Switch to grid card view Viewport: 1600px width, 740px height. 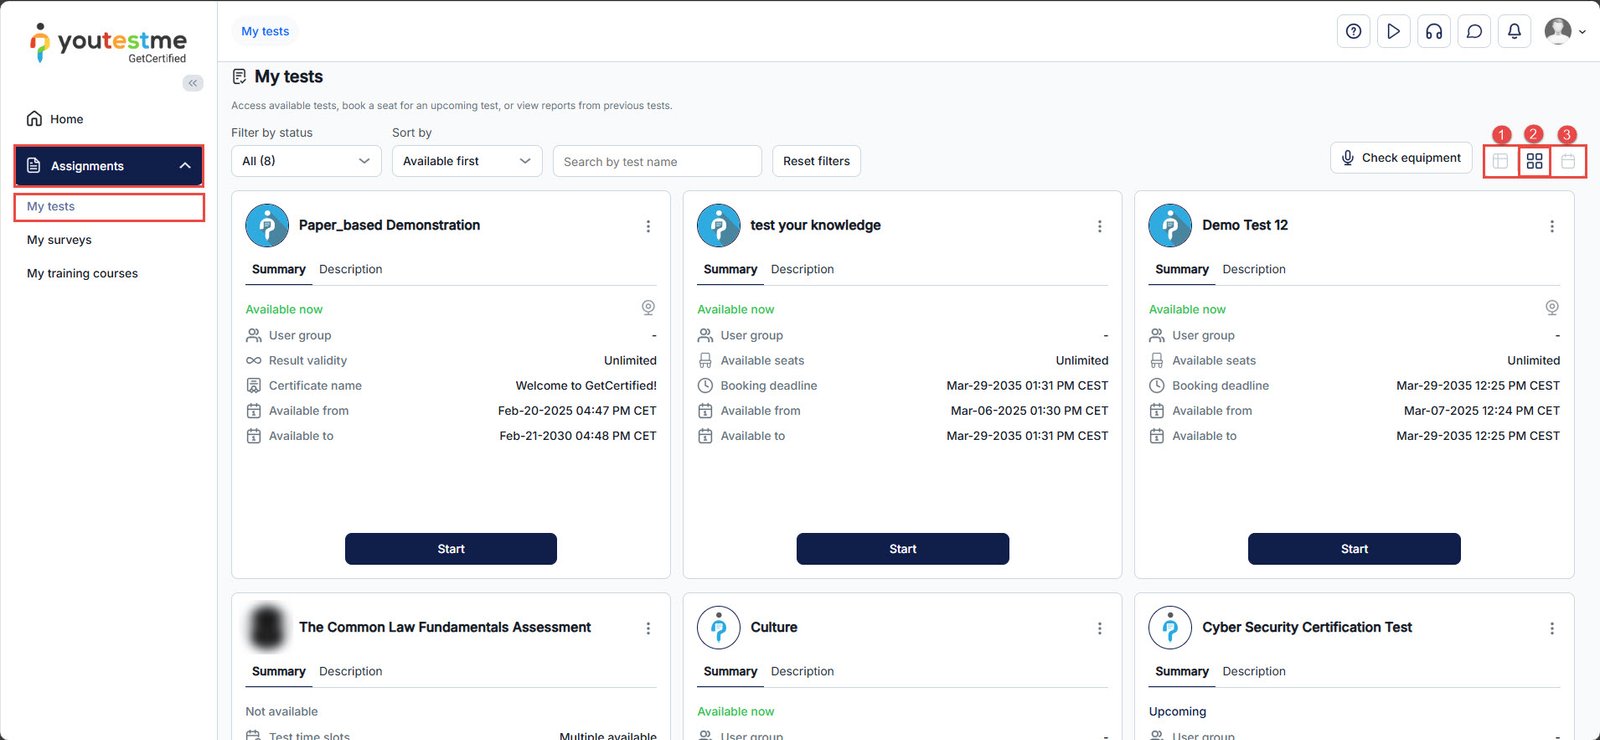(x=1534, y=161)
